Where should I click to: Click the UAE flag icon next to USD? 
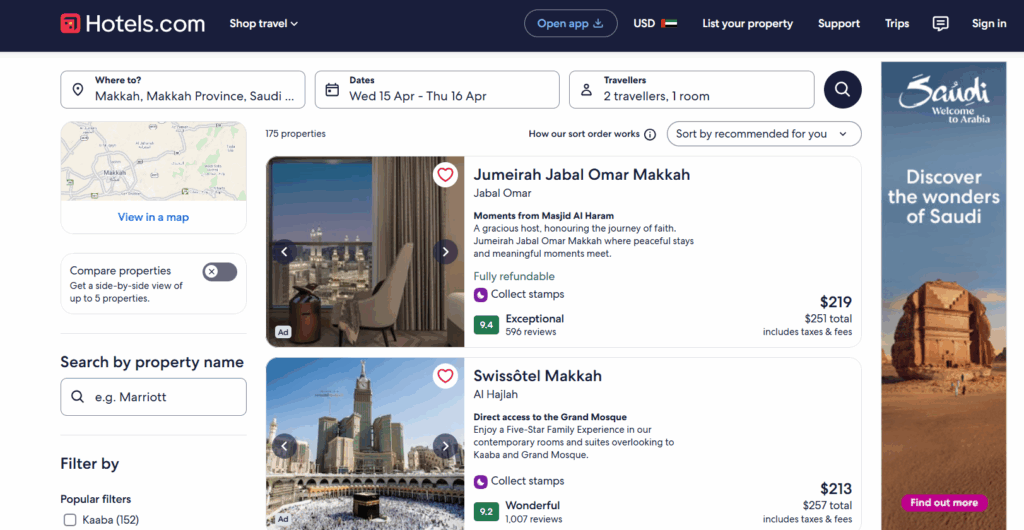(x=669, y=23)
